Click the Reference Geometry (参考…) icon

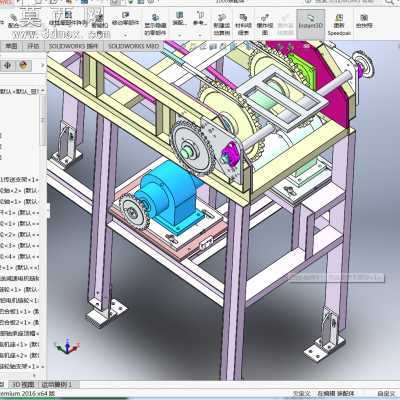click(200, 19)
